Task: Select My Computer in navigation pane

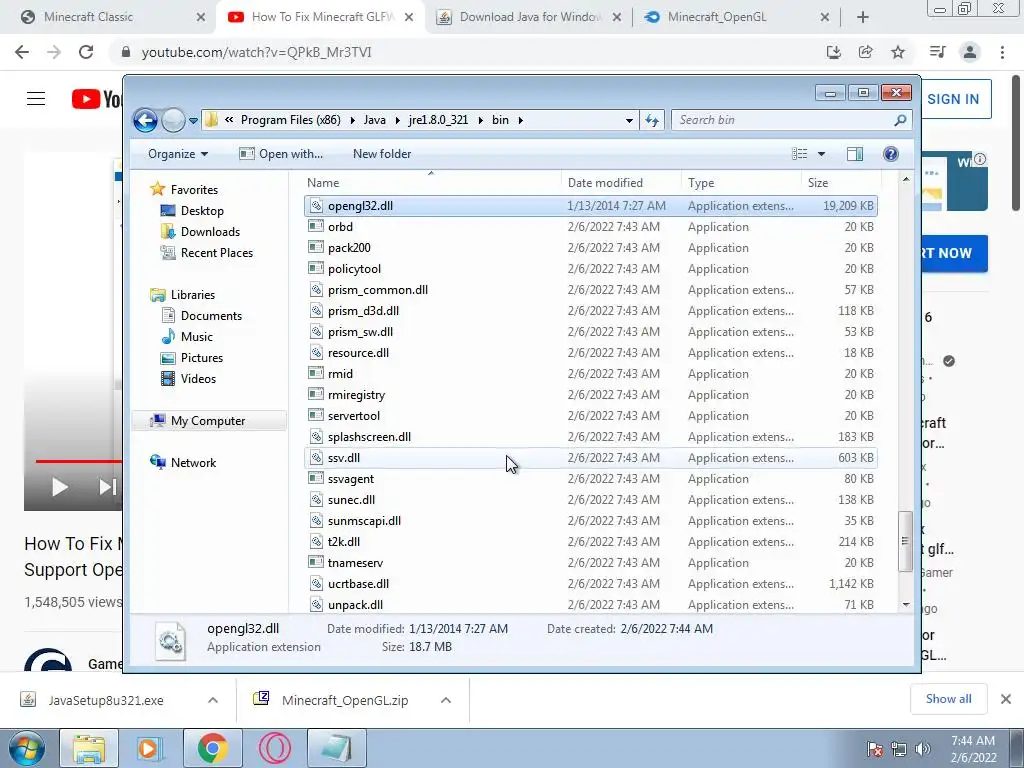Action: point(208,421)
